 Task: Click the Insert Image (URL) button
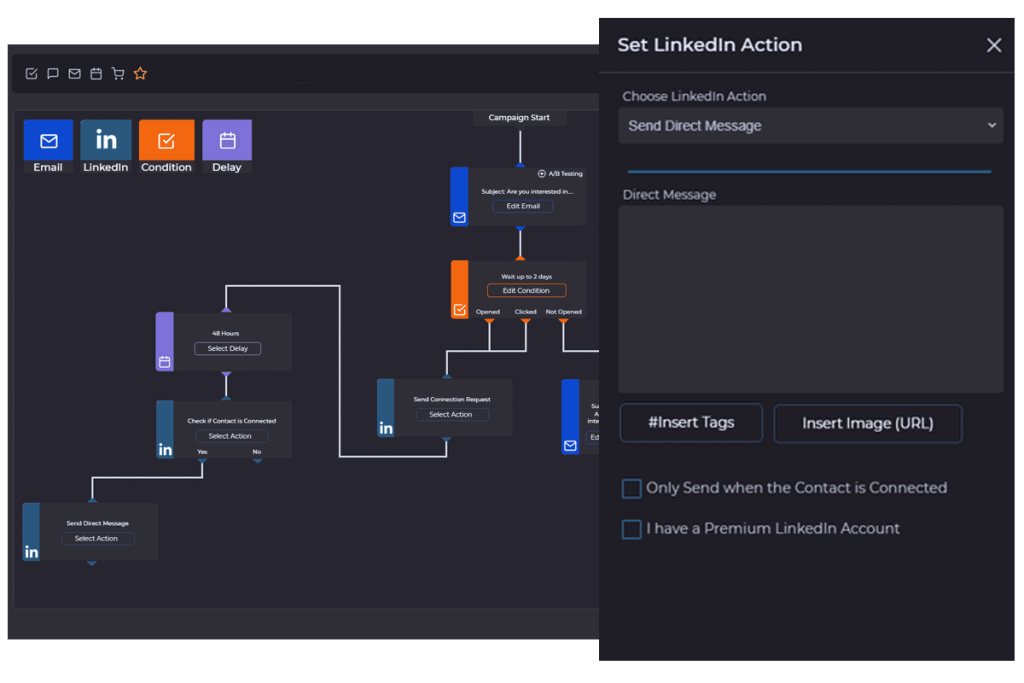(x=867, y=423)
